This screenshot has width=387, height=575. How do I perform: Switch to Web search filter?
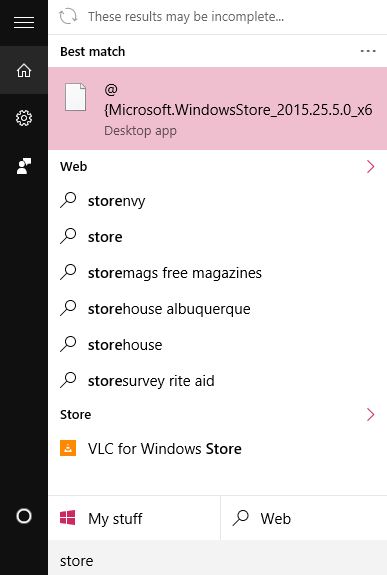point(304,518)
